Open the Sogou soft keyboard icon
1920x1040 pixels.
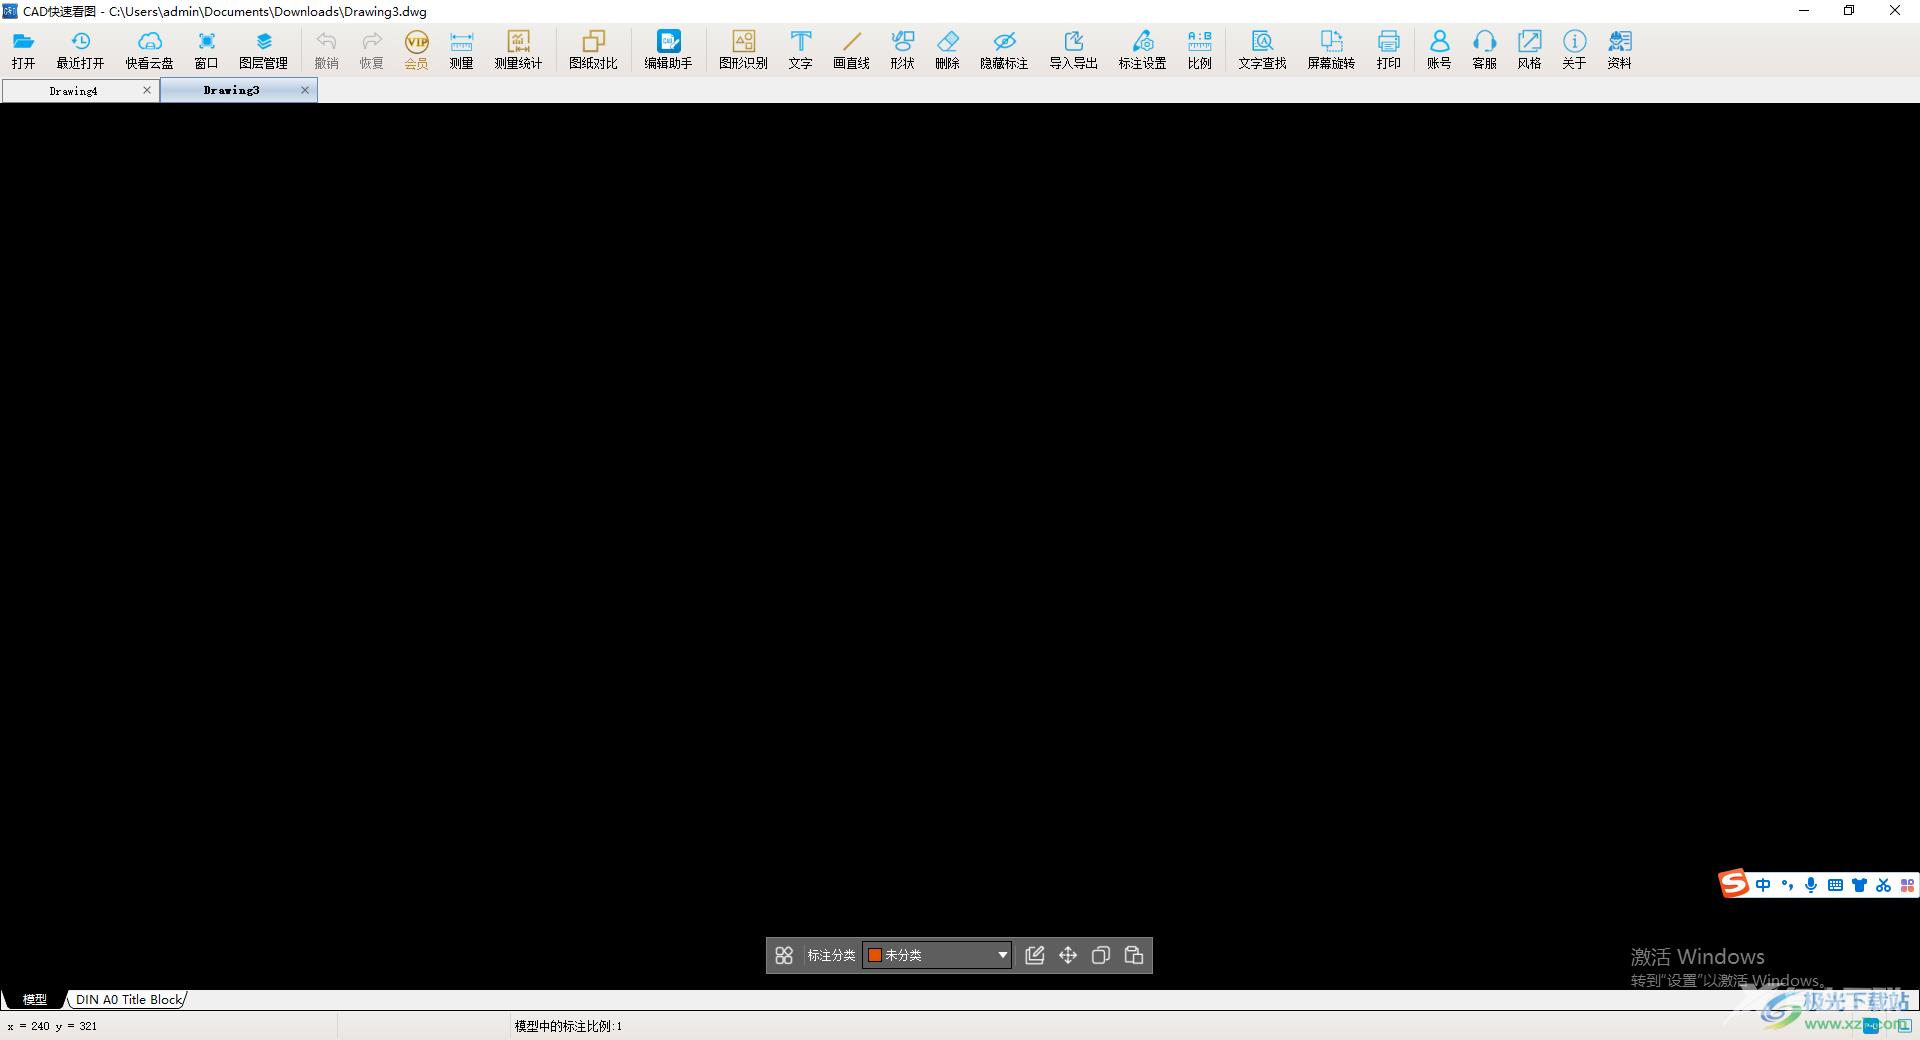point(1835,885)
